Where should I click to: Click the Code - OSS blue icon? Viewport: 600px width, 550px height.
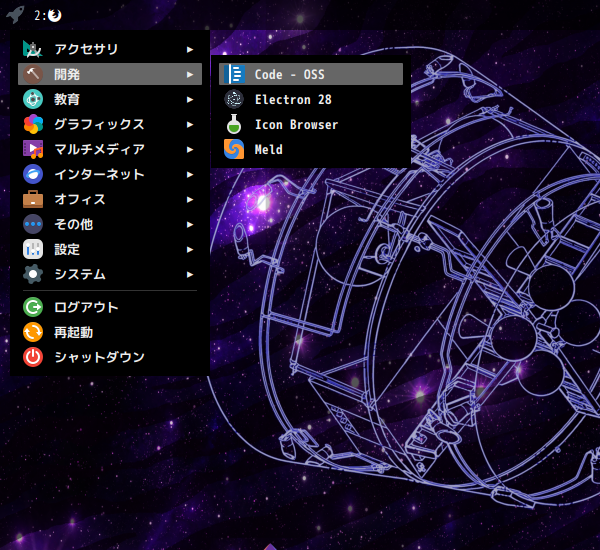(234, 74)
